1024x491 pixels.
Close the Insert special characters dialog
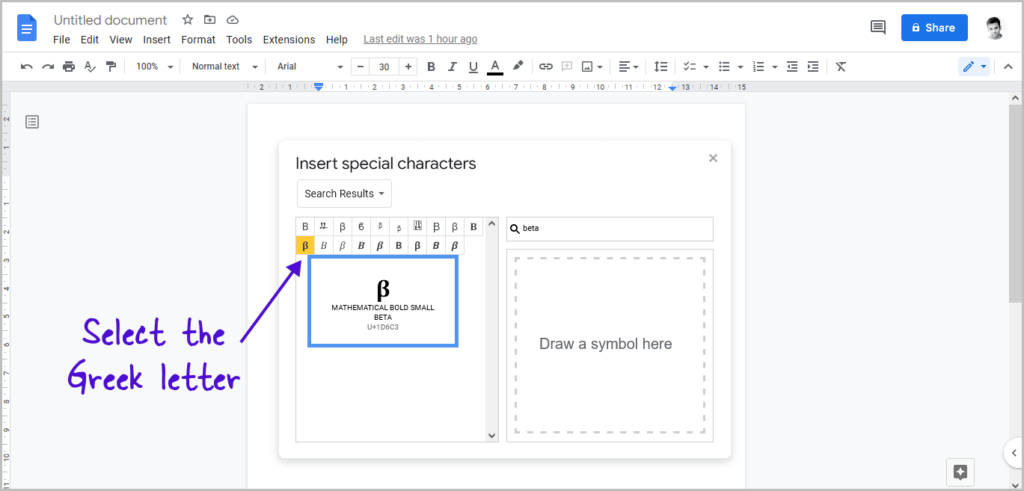coord(713,158)
